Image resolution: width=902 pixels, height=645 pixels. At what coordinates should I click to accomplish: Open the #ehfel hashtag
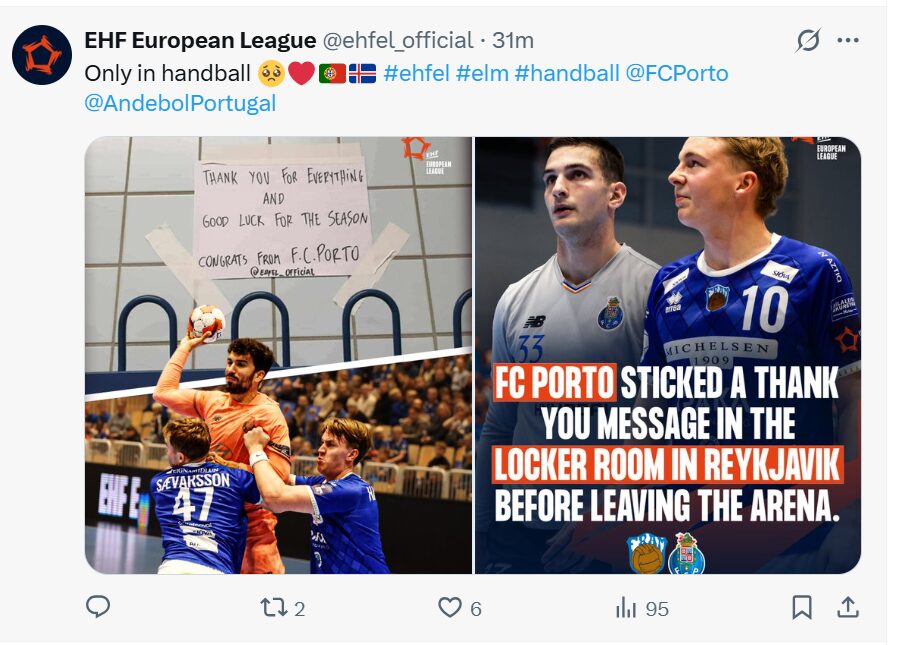(416, 74)
